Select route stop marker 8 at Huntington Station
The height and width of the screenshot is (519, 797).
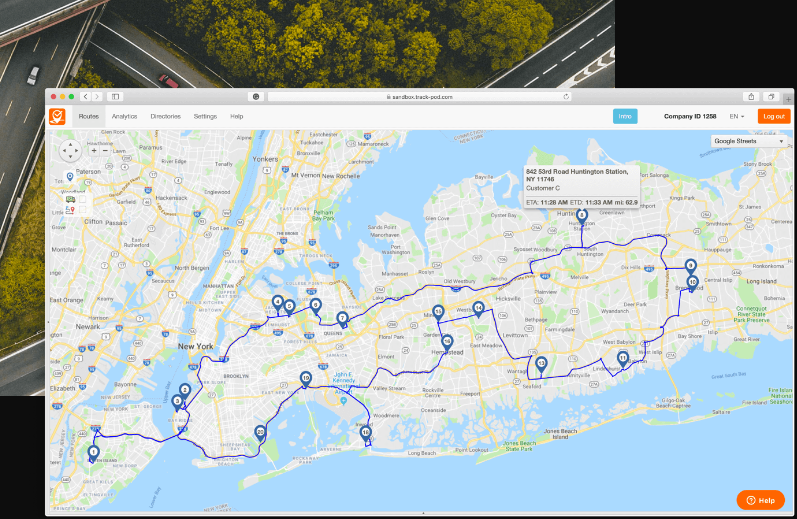point(582,216)
